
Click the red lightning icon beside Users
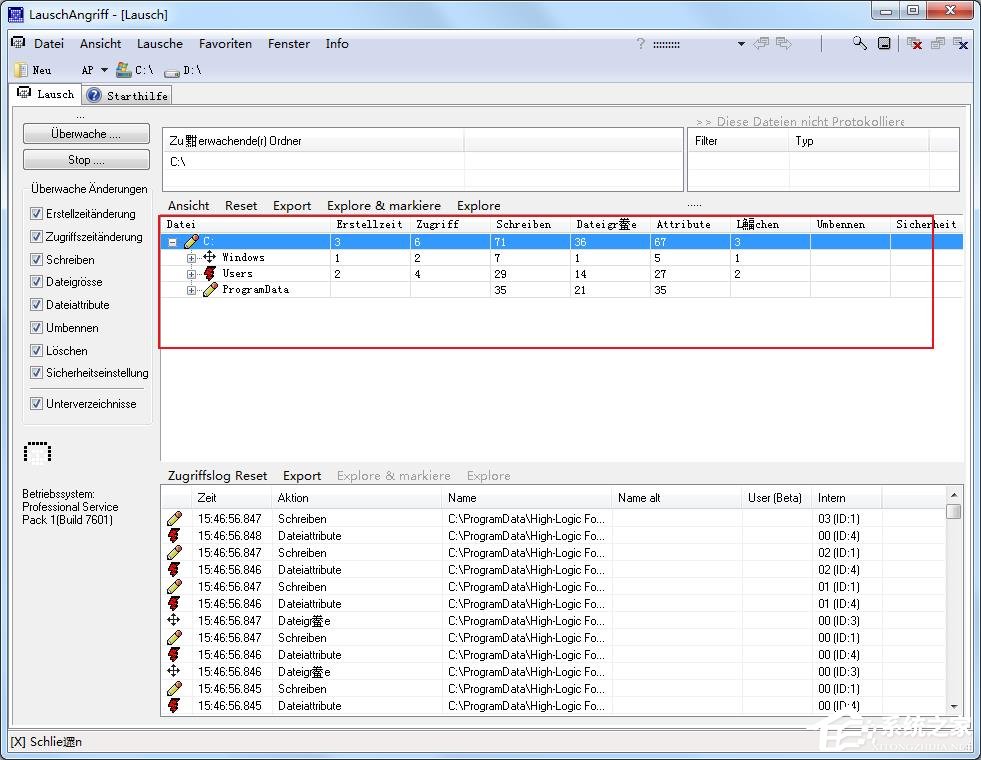210,273
